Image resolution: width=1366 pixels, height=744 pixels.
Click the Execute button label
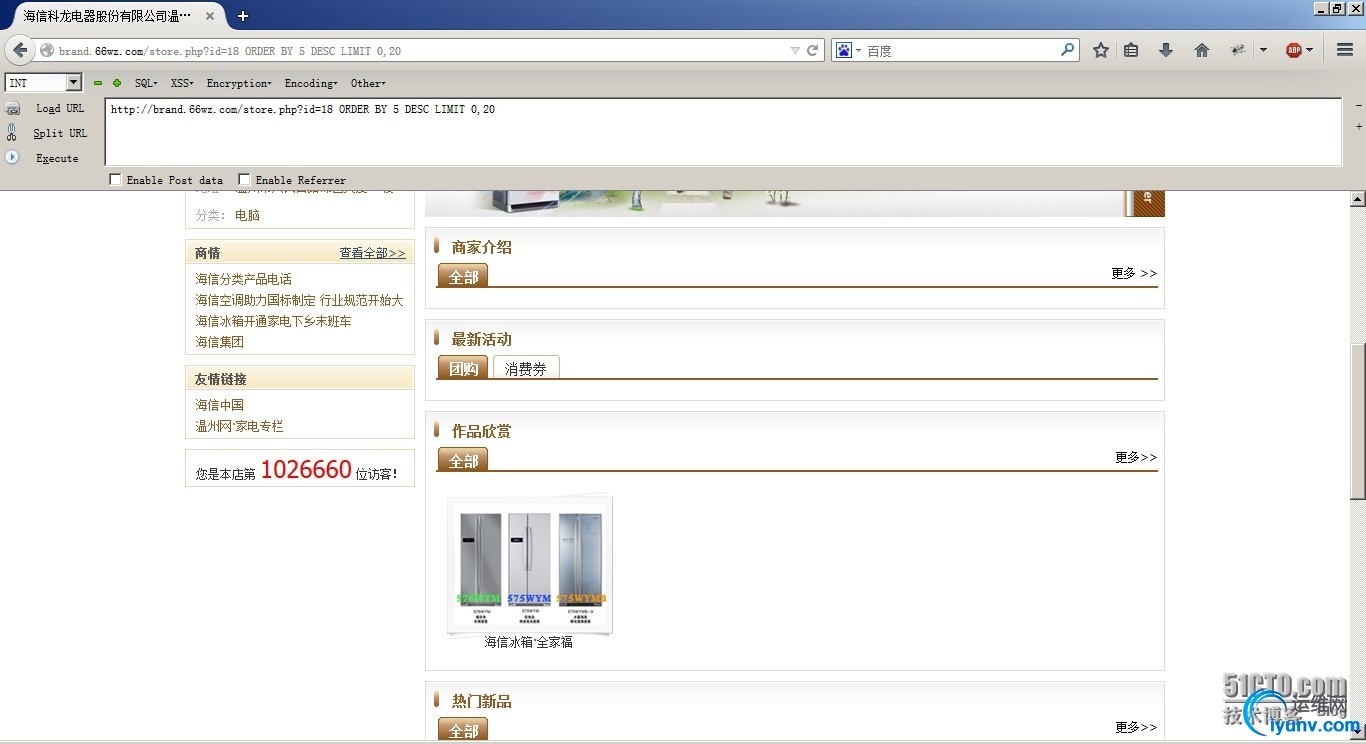point(57,158)
